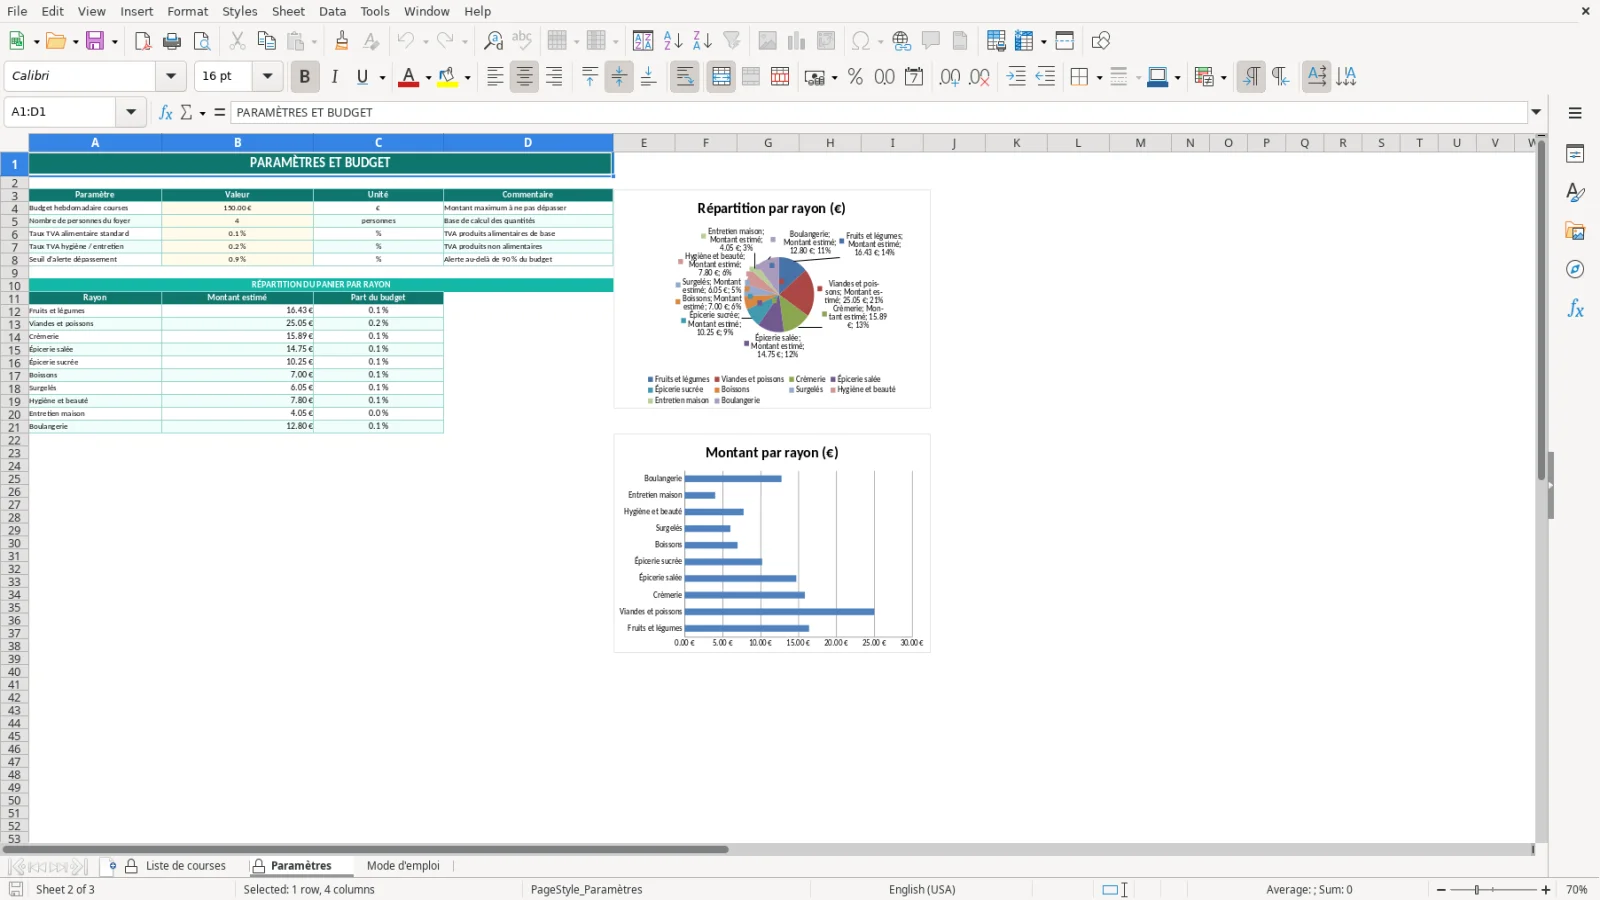
Task: Open font size dropdown
Action: tap(267, 76)
